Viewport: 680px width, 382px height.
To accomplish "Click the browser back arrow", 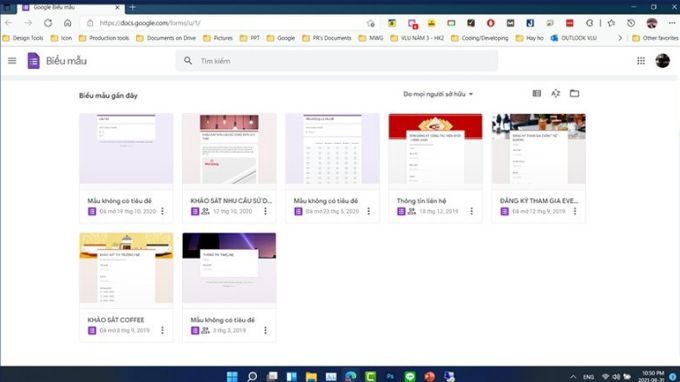I will click(x=9, y=23).
